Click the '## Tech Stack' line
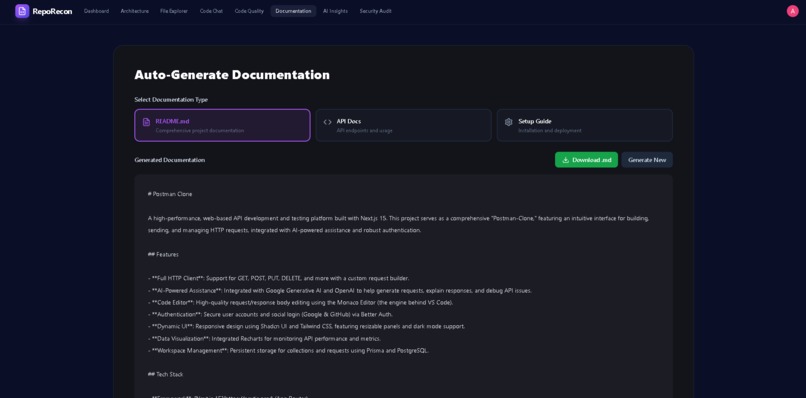Screen dimensions: 806x398 (166, 374)
